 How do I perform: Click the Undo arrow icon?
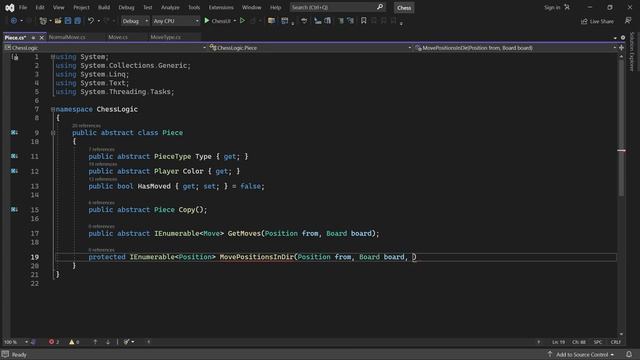91,21
